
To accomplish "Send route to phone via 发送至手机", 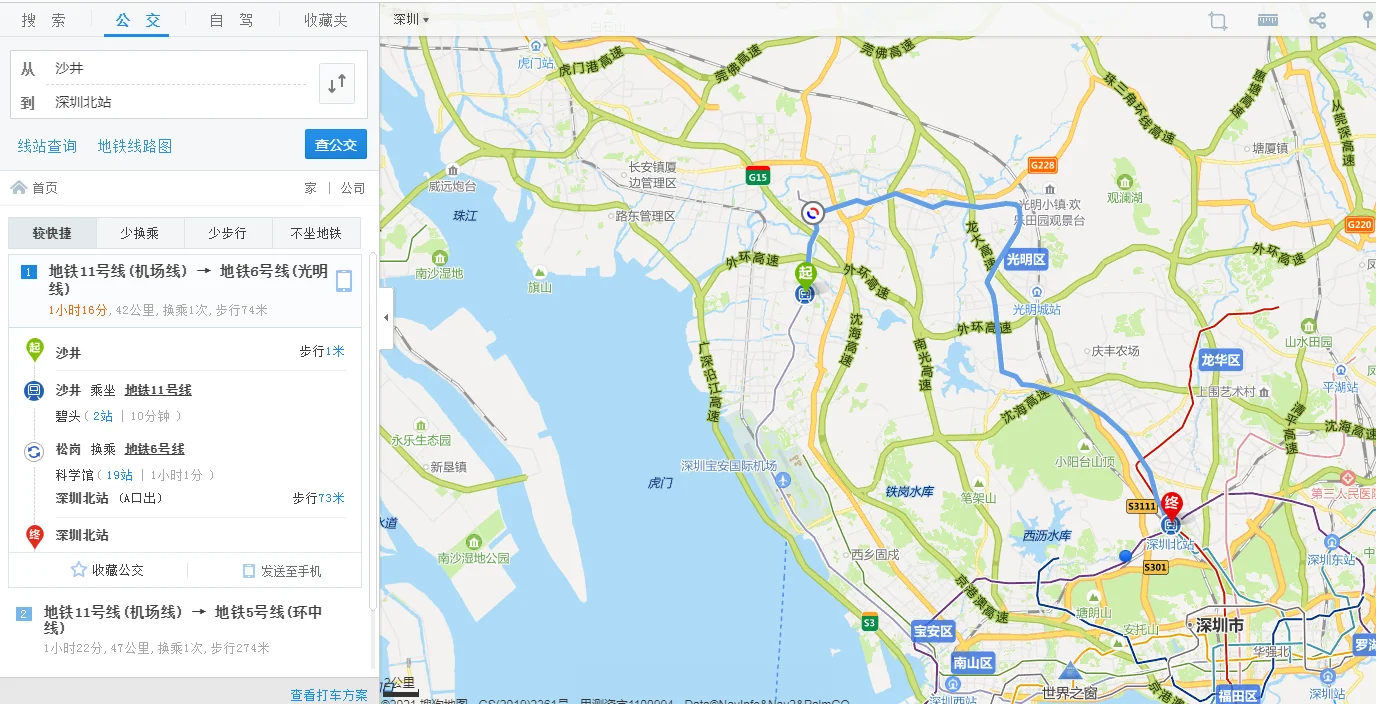I will (287, 570).
